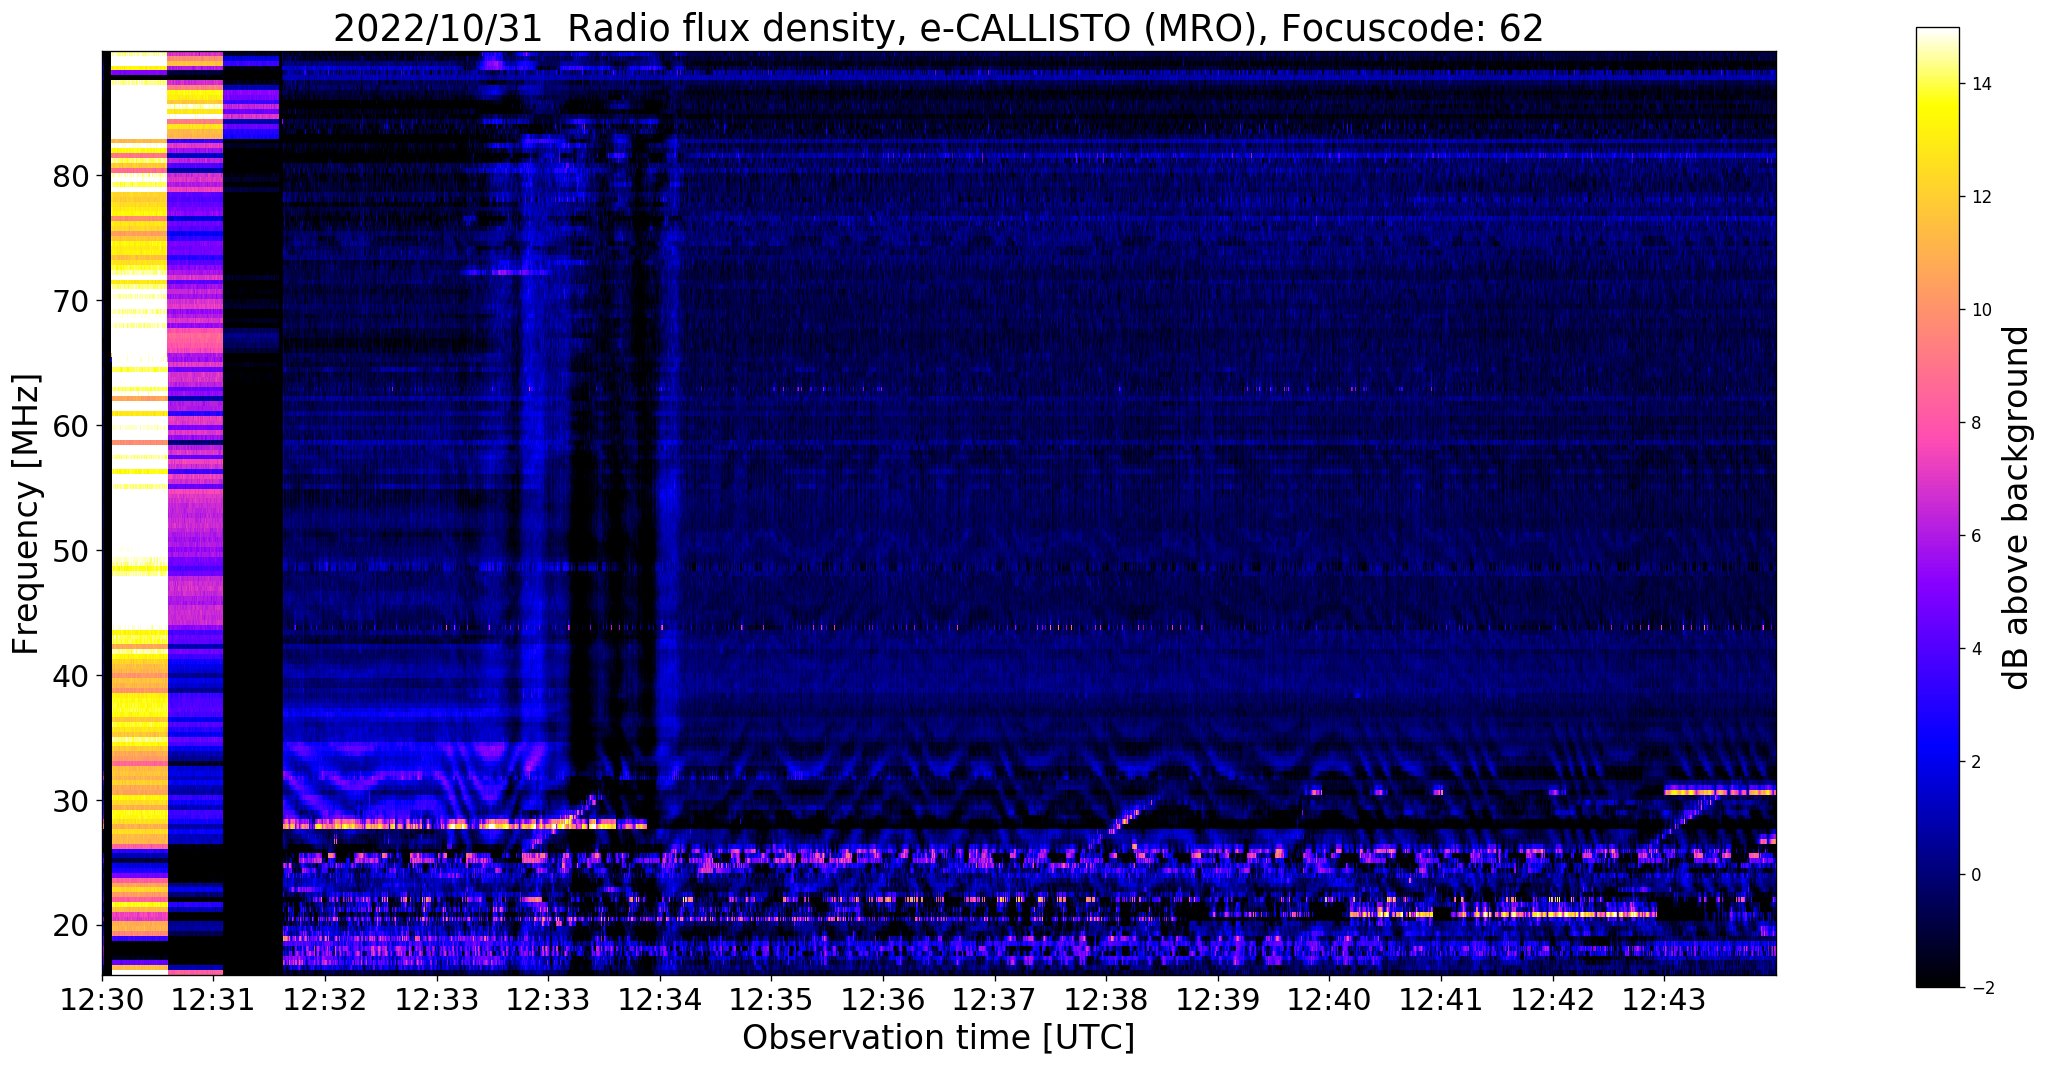Click the 30 tick on the frequency axis
This screenshot has height=1067, width=2047.
pos(71,801)
